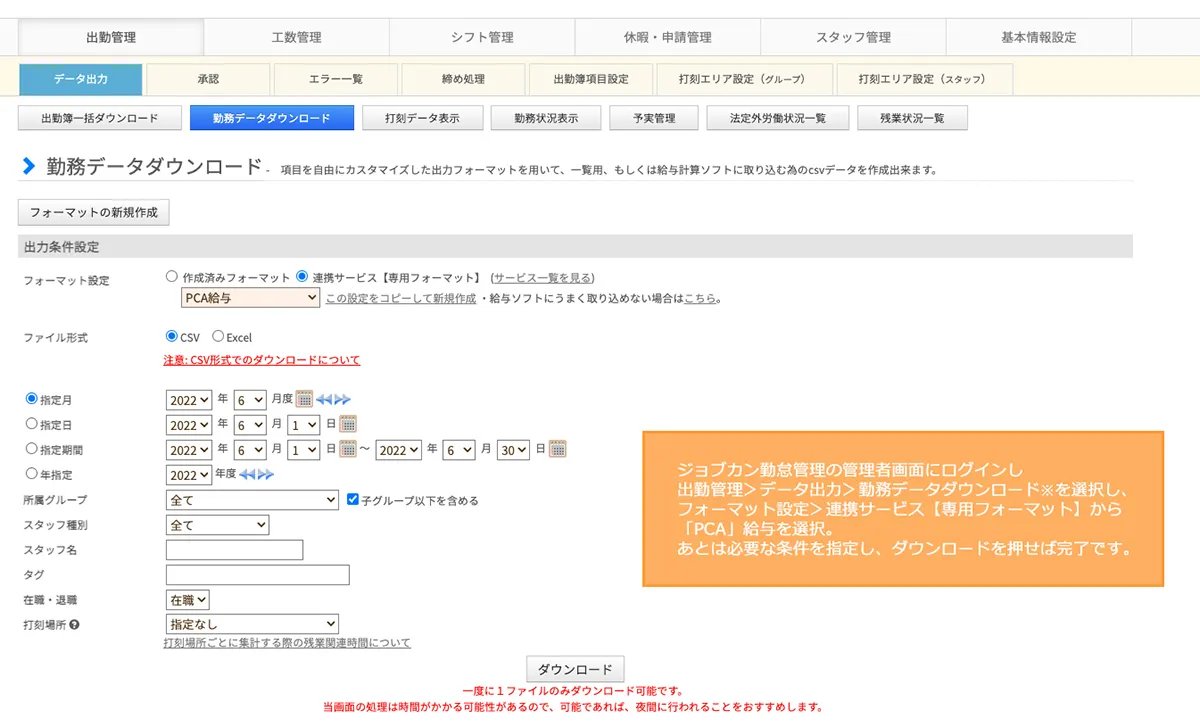Click the 予実管理 button
The image size is (1200, 727).
[654, 118]
